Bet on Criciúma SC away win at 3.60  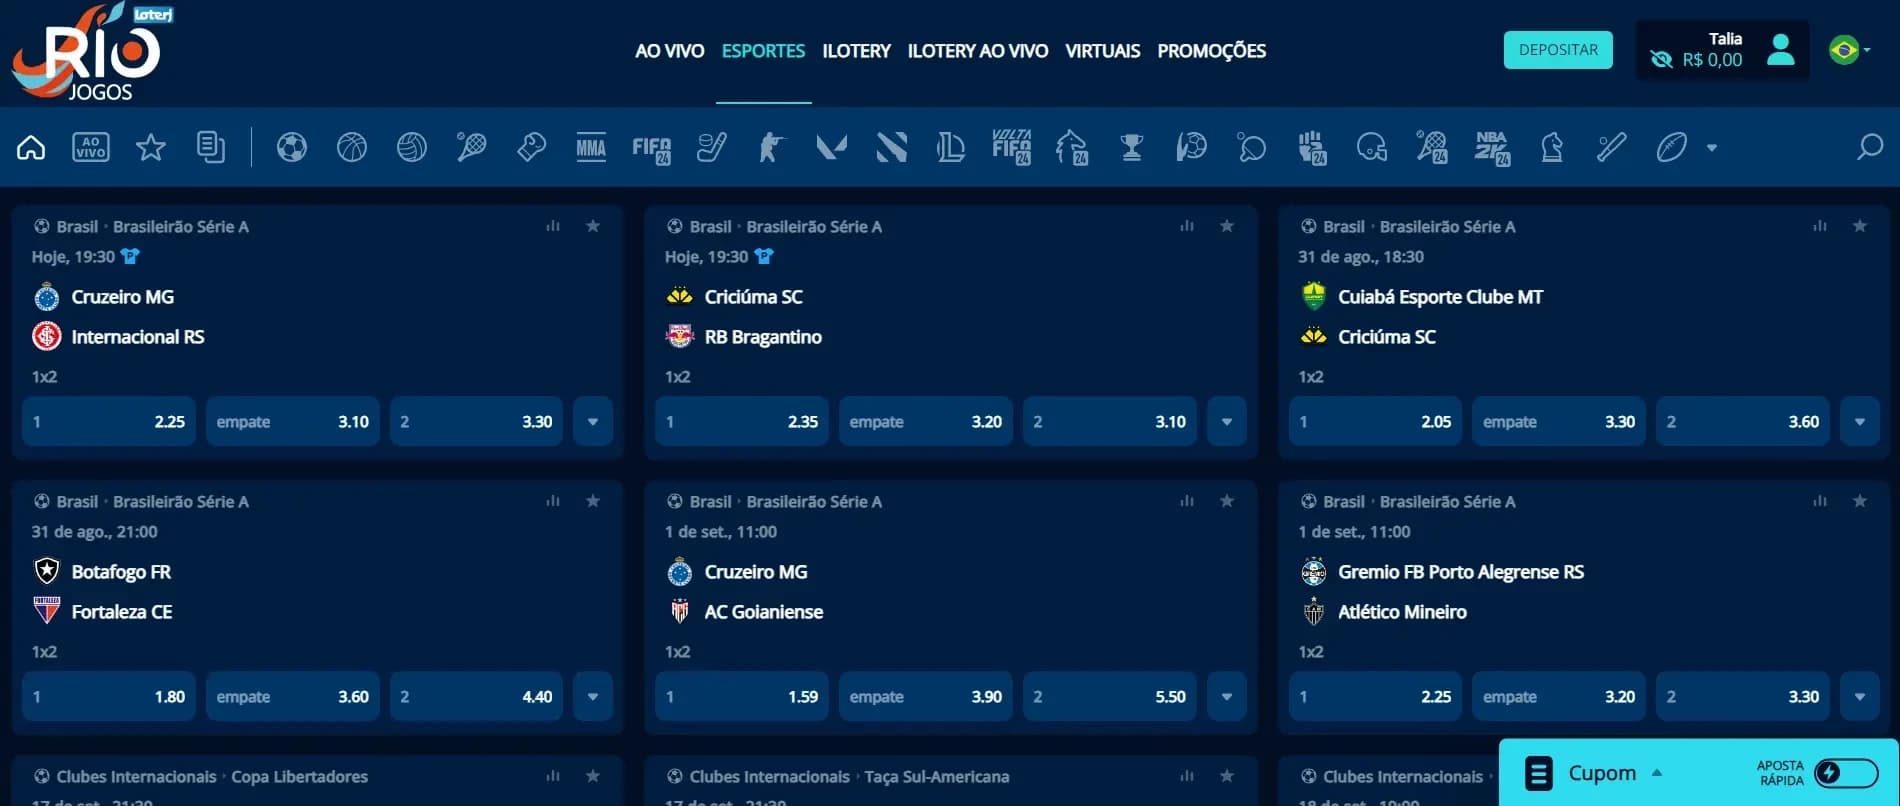pyautogui.click(x=1743, y=422)
